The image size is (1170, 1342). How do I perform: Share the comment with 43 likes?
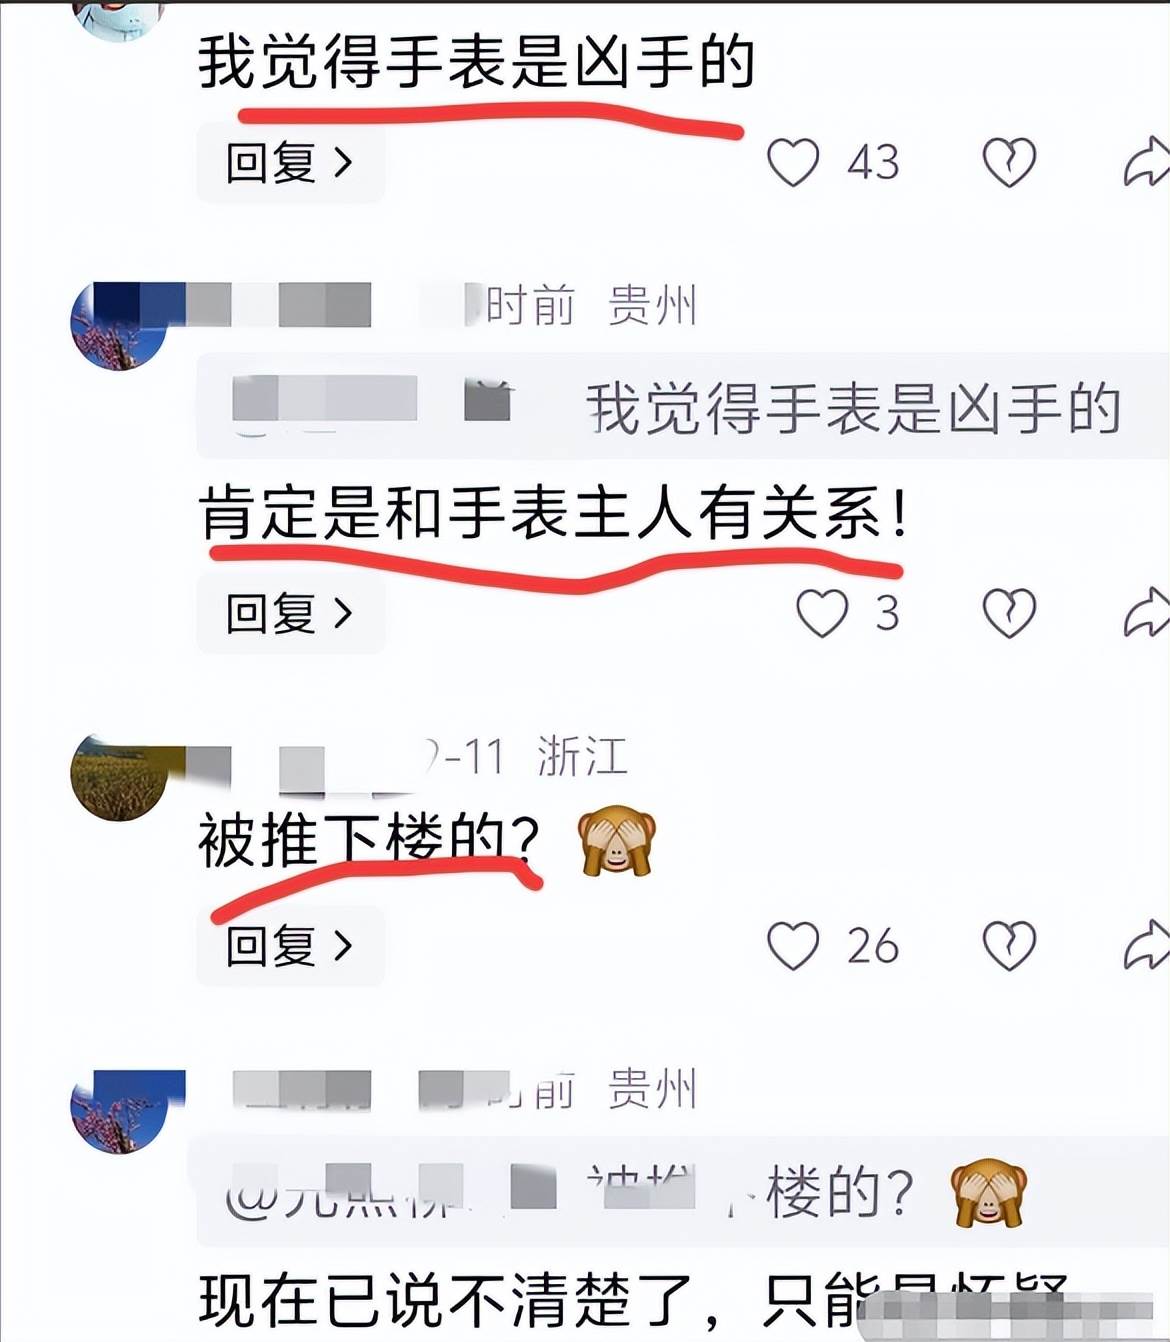coord(1146,162)
